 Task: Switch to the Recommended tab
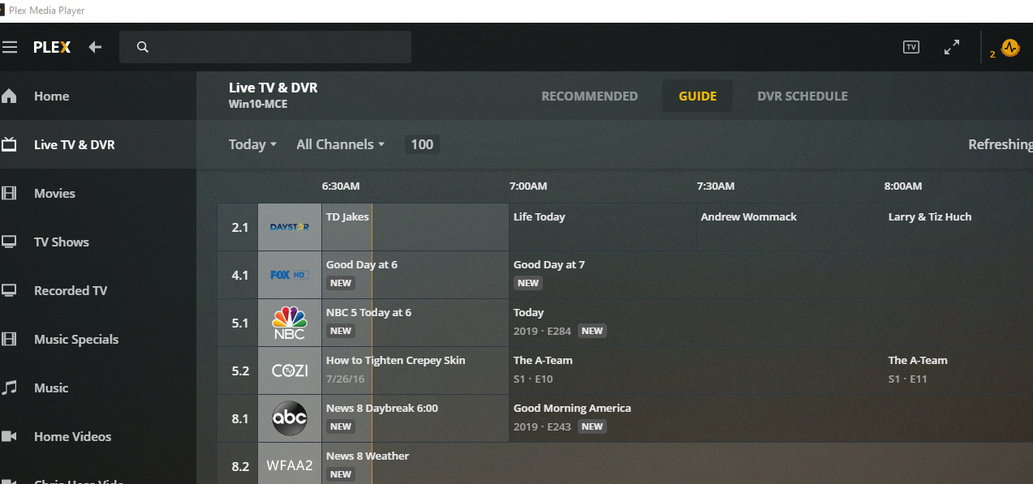point(590,96)
